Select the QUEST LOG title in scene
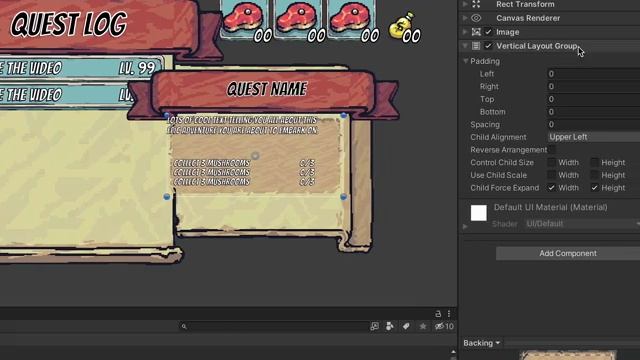This screenshot has height=360, width=640. pyautogui.click(x=69, y=24)
